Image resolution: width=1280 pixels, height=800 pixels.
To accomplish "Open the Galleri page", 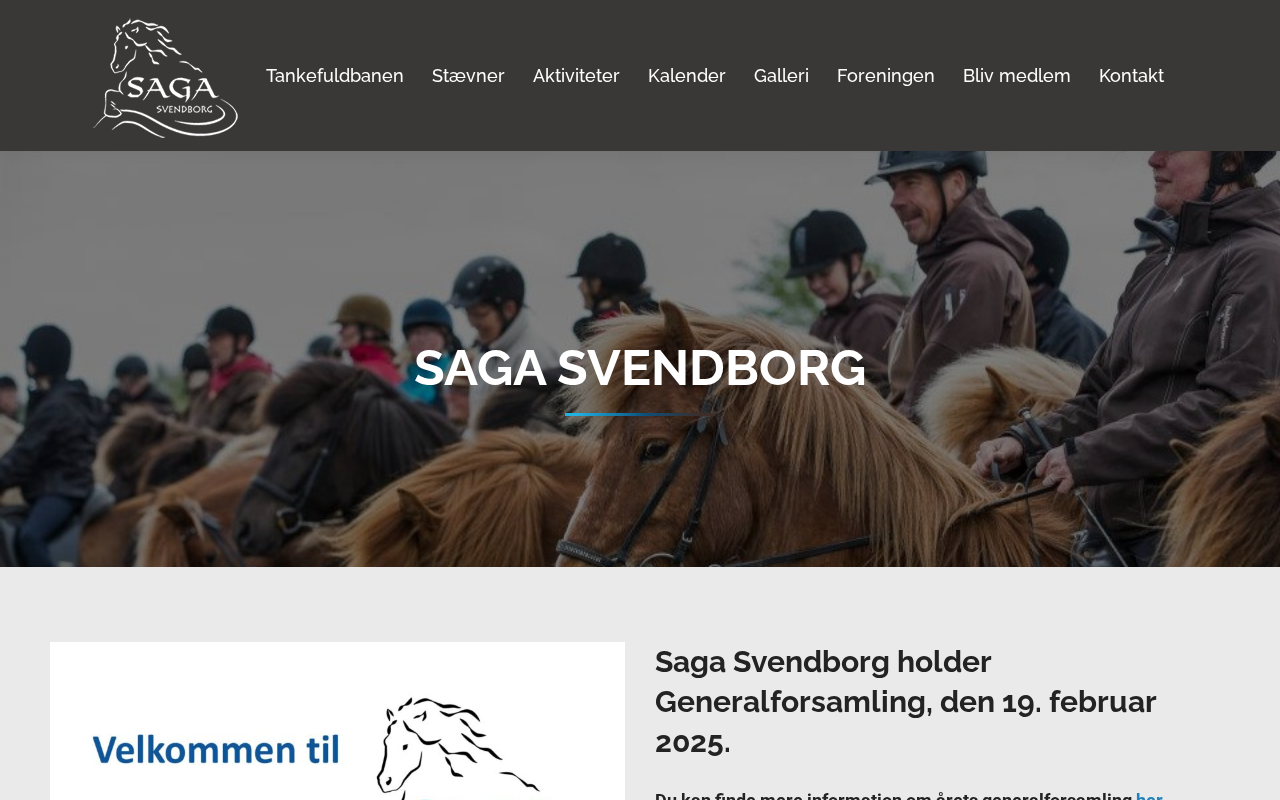I will coord(781,76).
